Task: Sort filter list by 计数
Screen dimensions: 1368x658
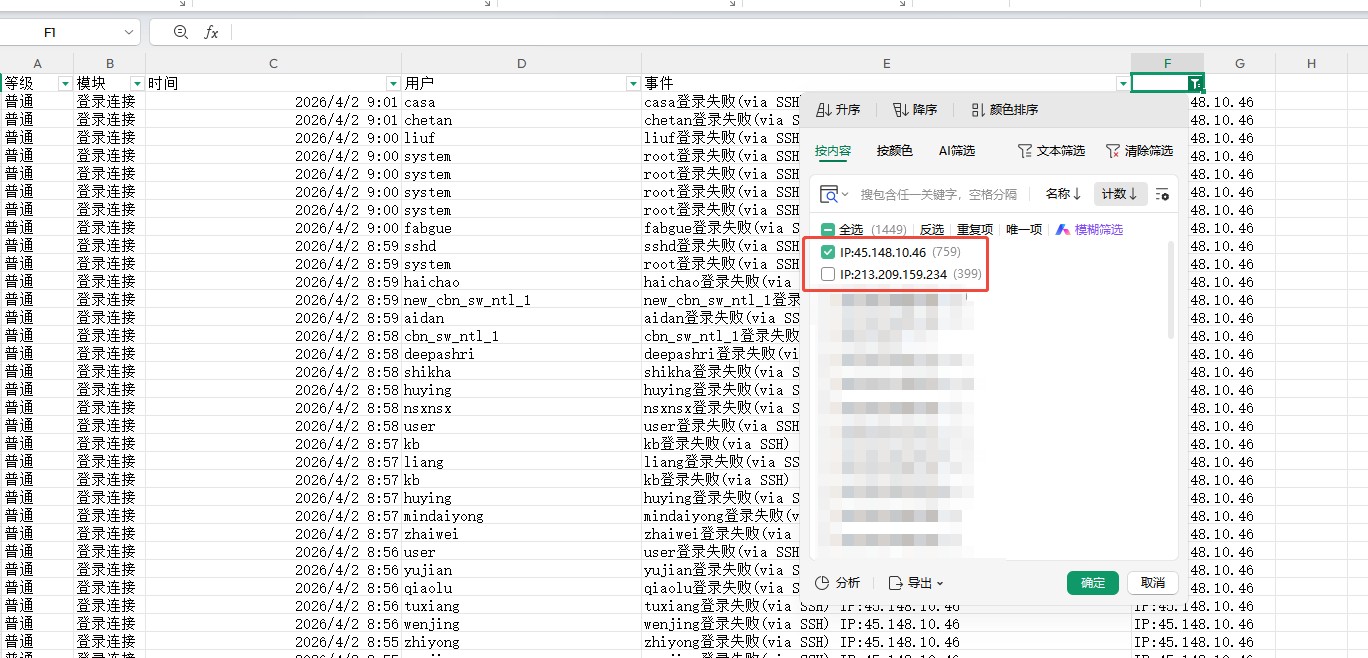Action: point(1119,194)
